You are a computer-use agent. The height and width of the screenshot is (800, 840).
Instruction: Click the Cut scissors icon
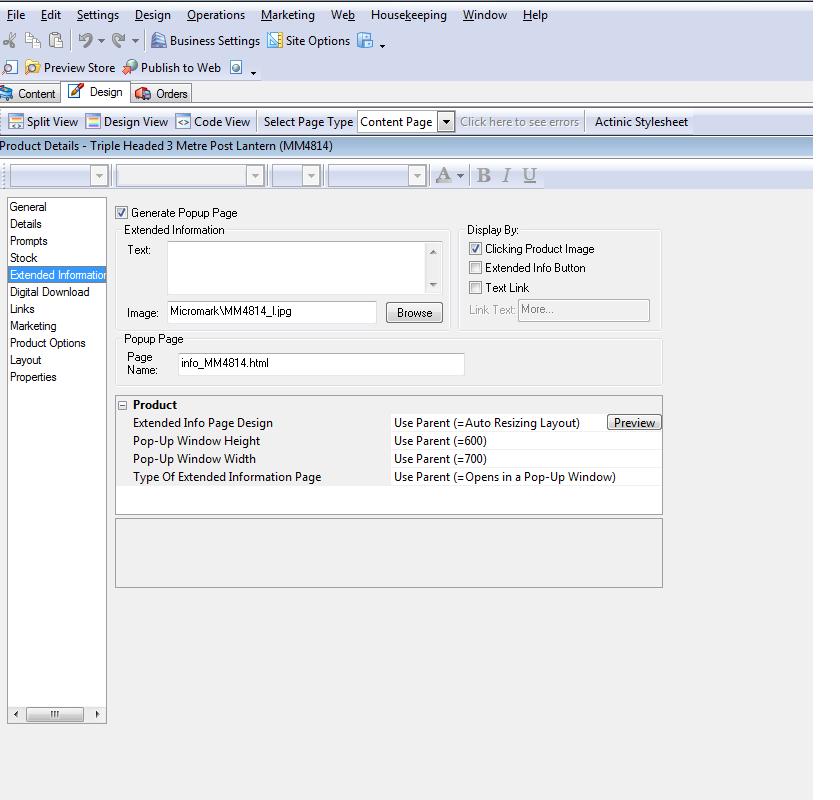10,41
